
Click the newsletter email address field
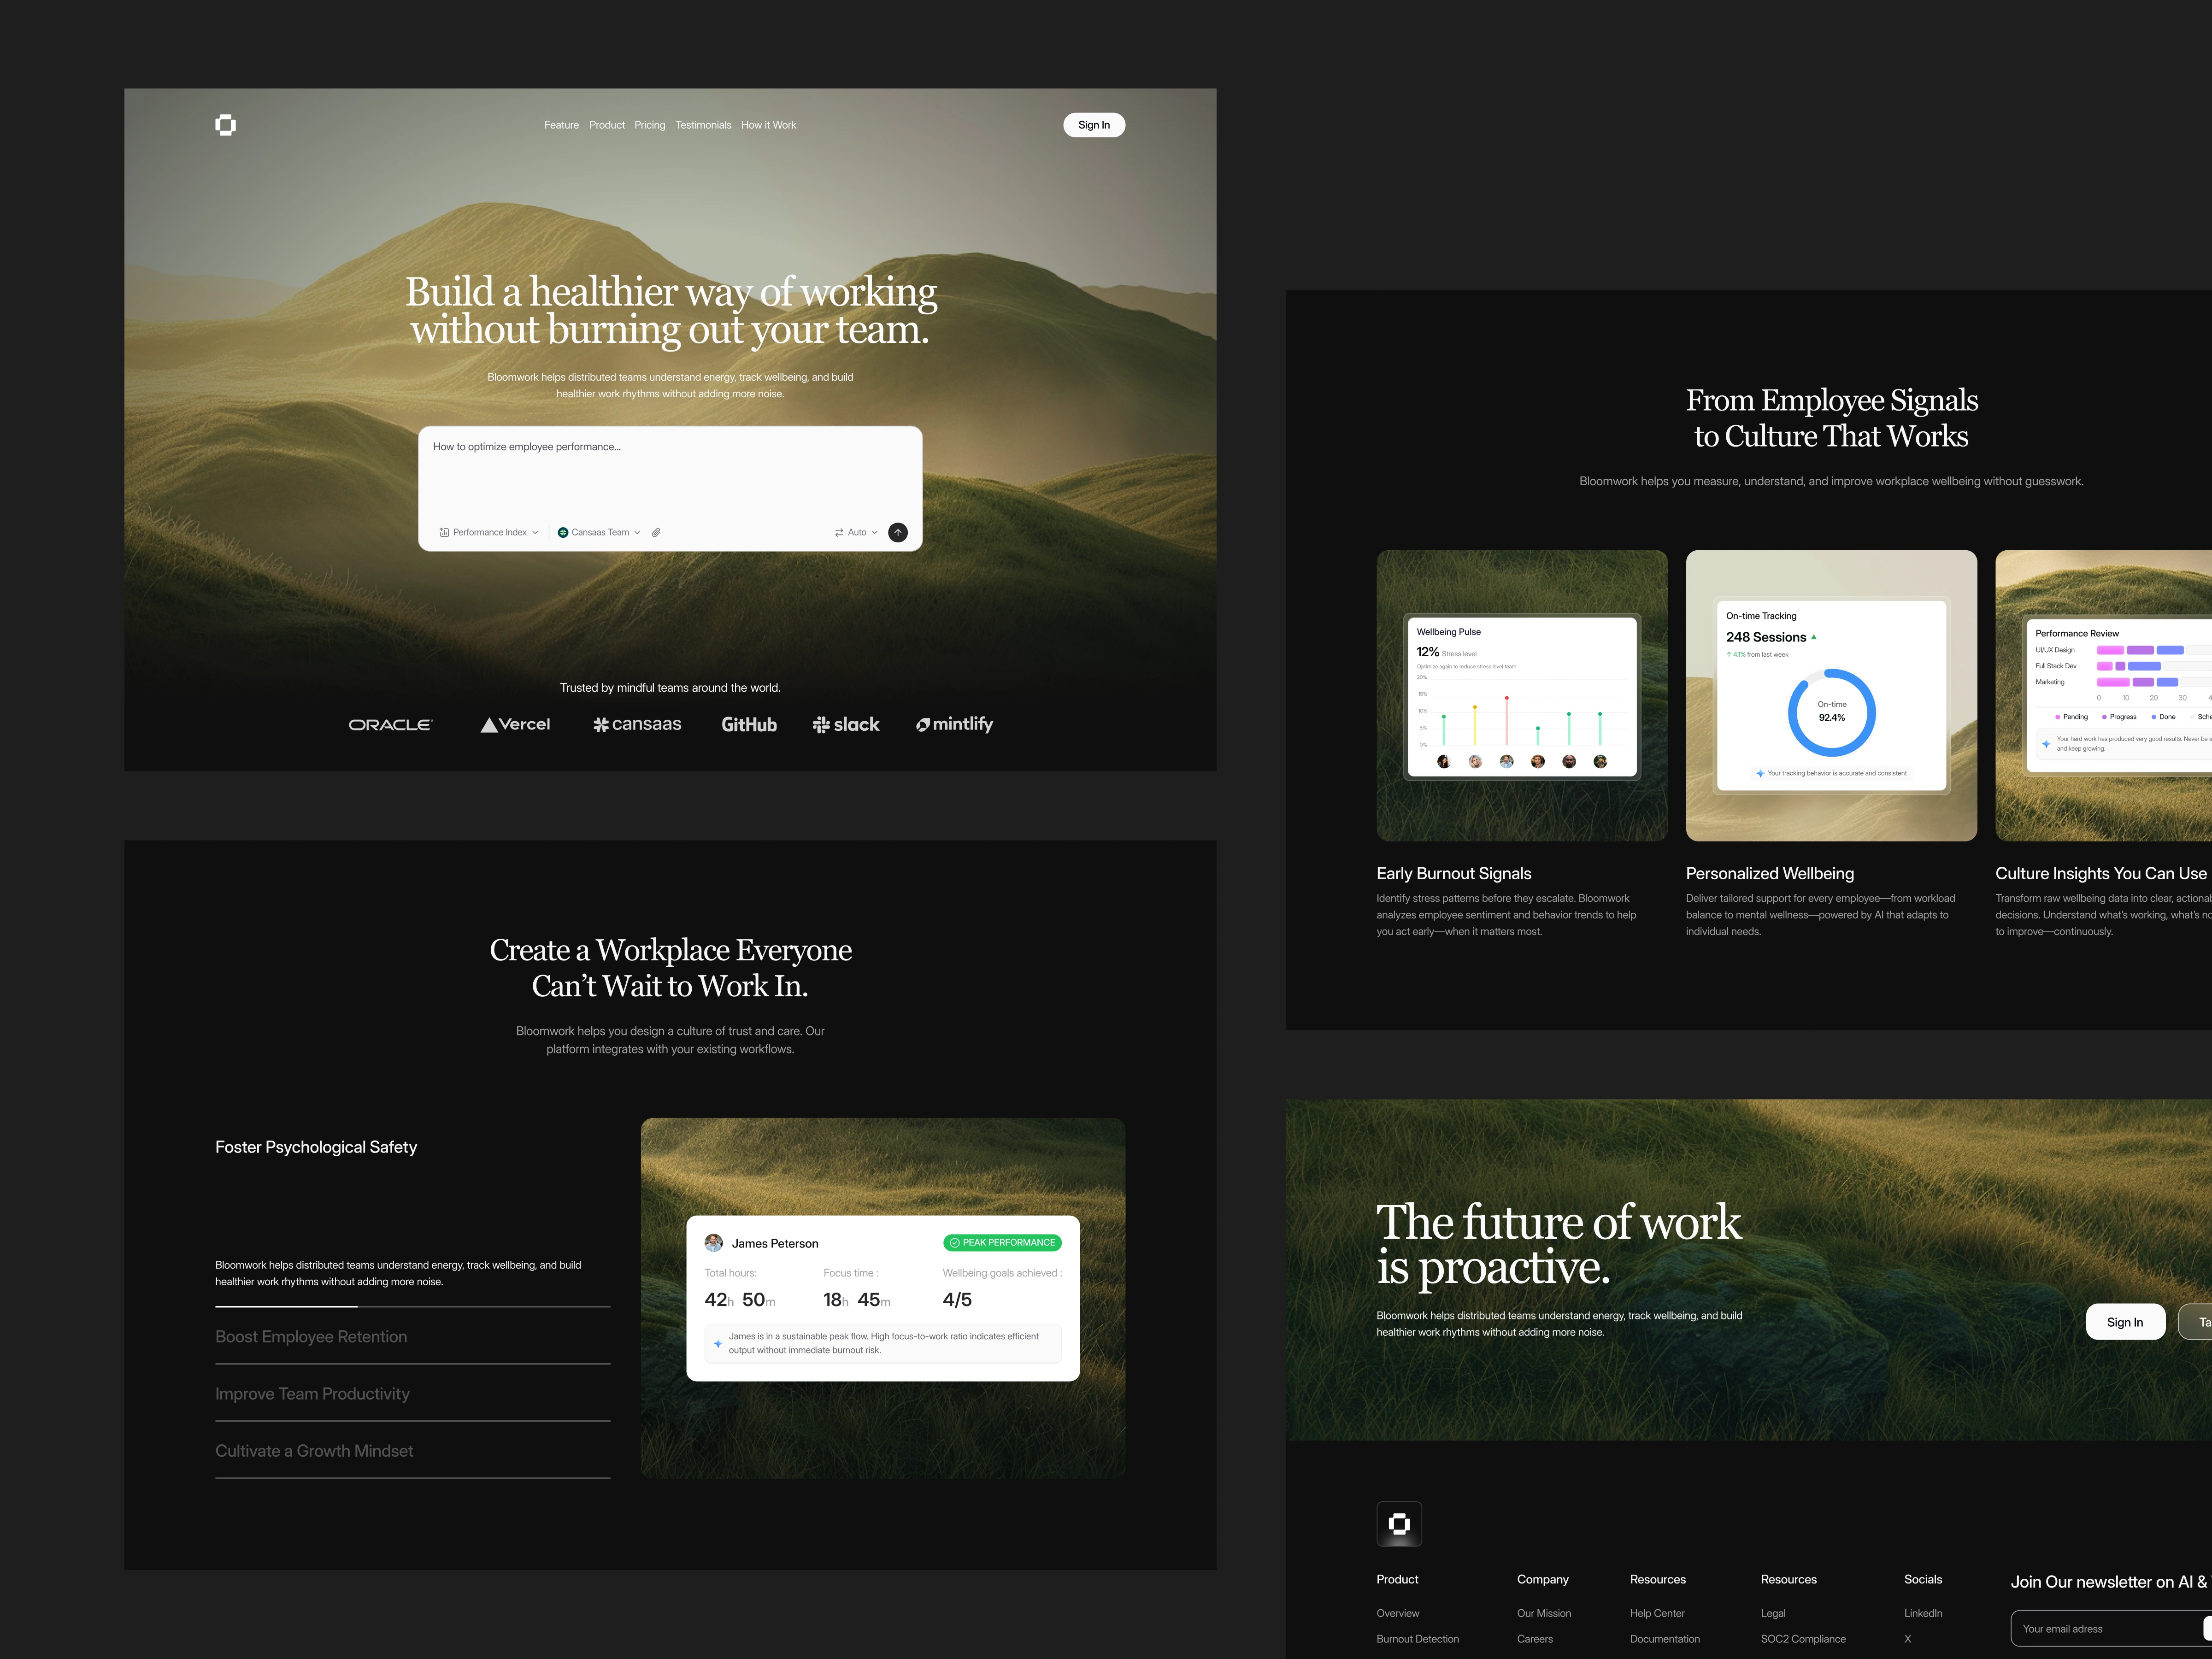(2100, 1629)
